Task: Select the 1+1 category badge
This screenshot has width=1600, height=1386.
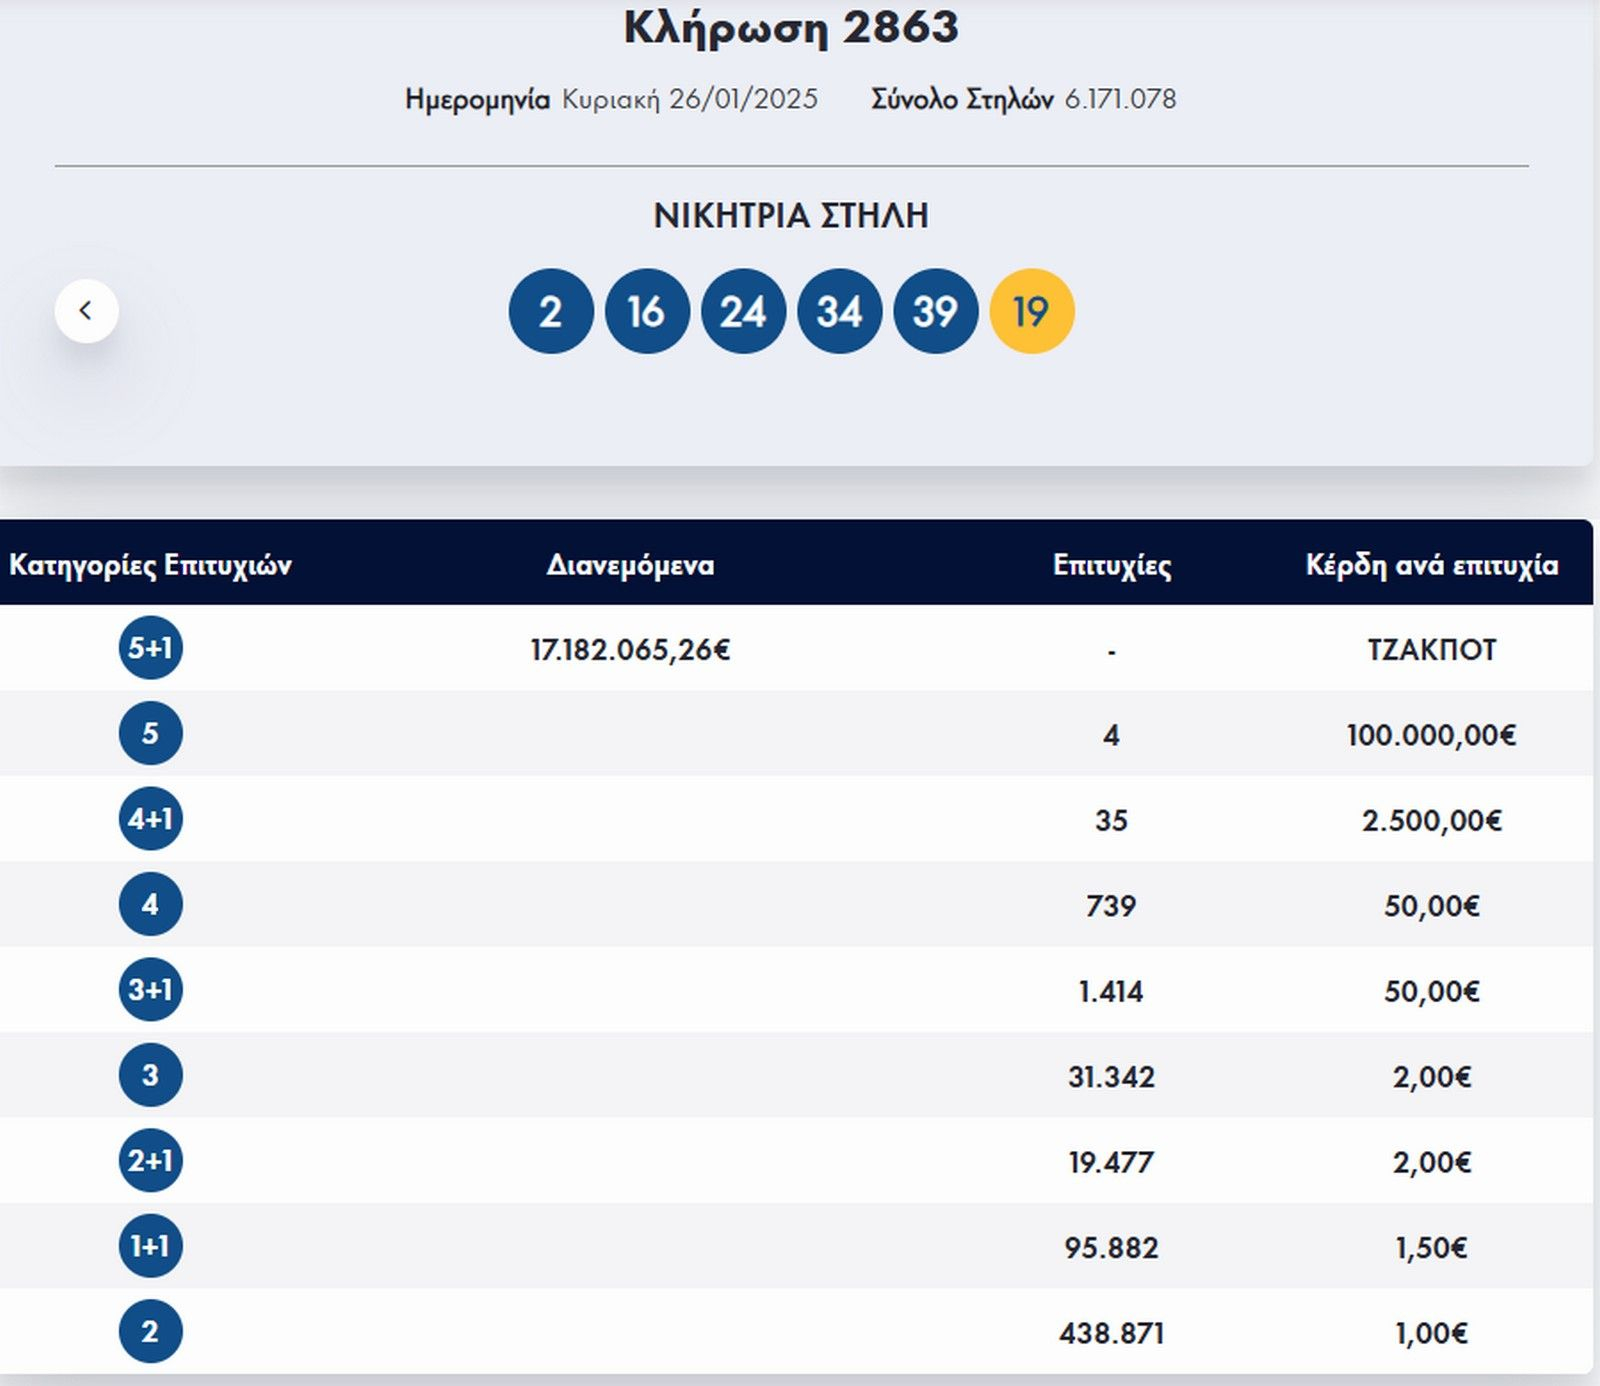Action: tap(150, 1246)
